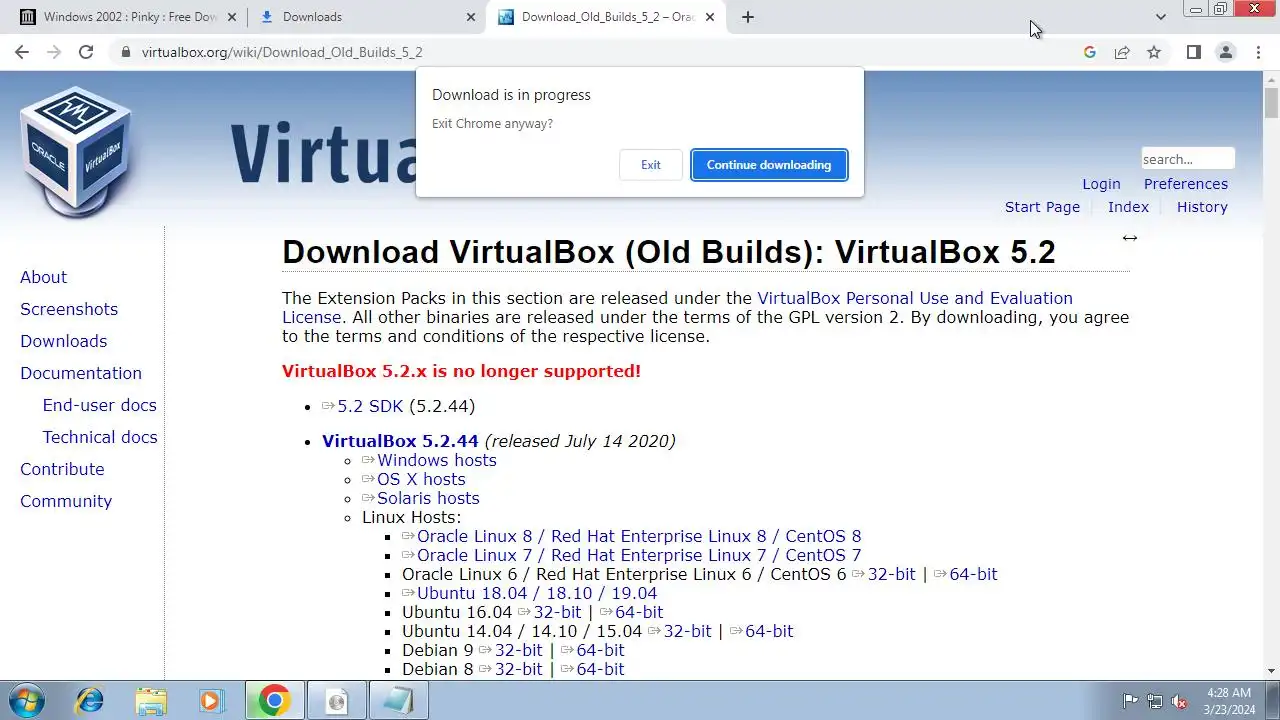
Task: Open Contribute in the sidebar
Action: (x=62, y=469)
